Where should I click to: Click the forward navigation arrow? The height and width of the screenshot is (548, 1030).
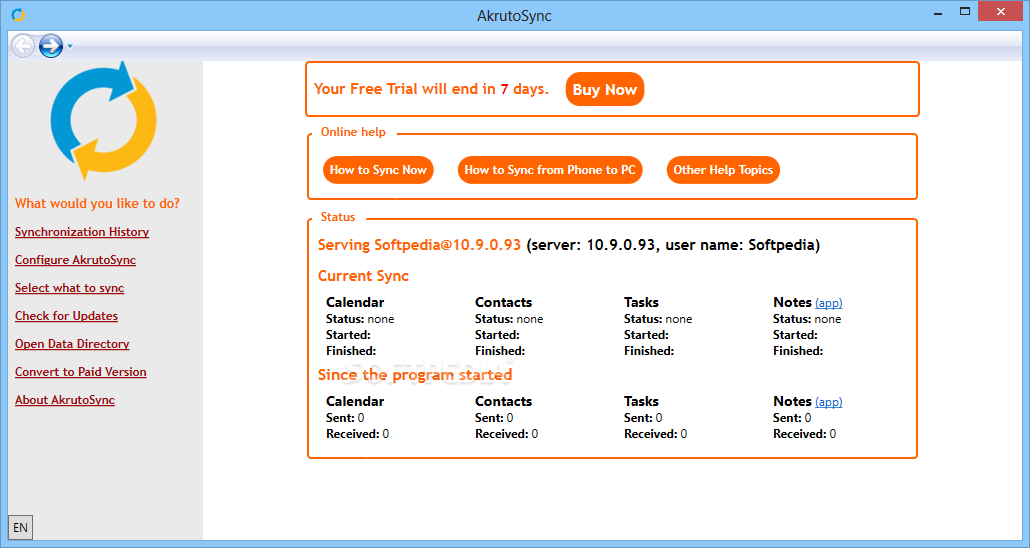51,45
